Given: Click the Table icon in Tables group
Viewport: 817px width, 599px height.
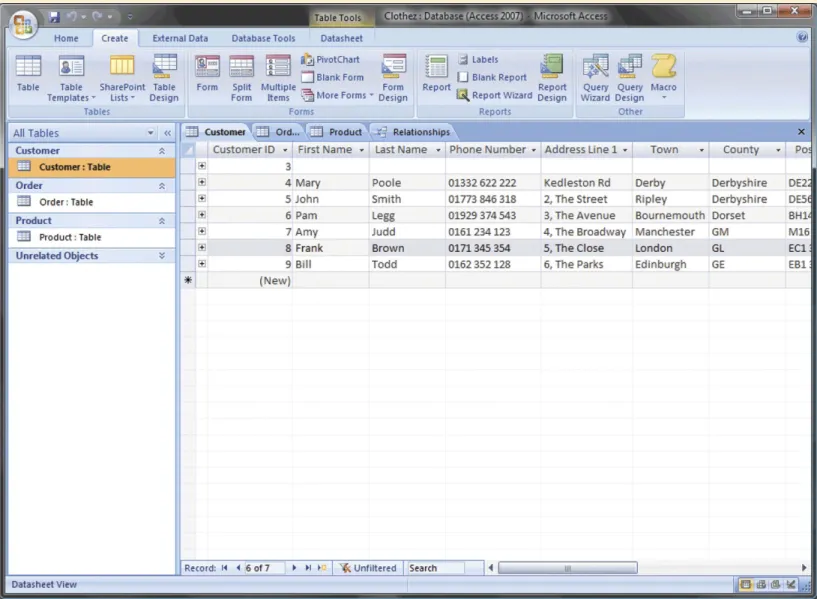Looking at the screenshot, I should 28,73.
